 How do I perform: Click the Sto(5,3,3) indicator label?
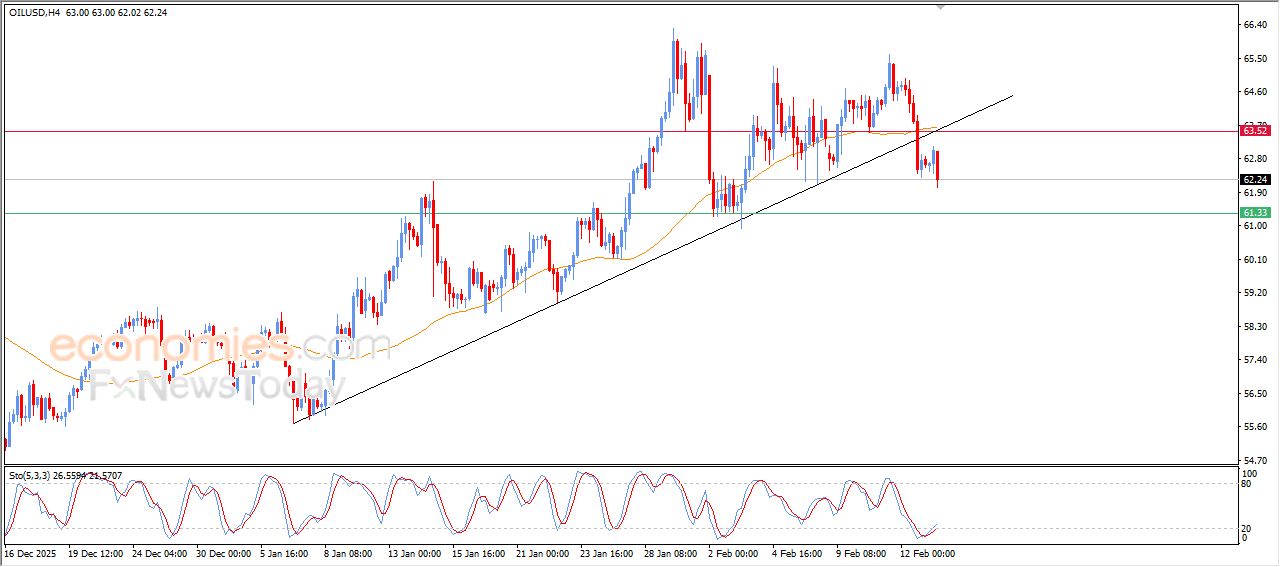[30, 475]
